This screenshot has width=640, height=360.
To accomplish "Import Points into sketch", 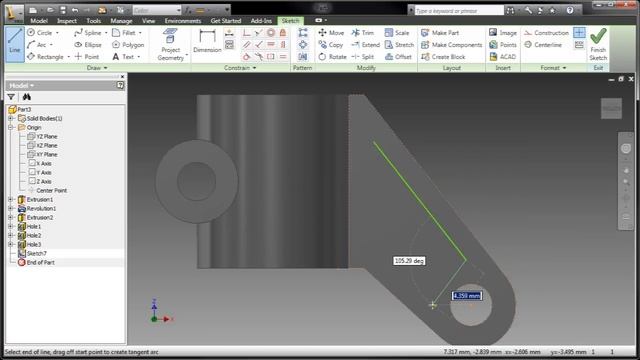I will (502, 44).
